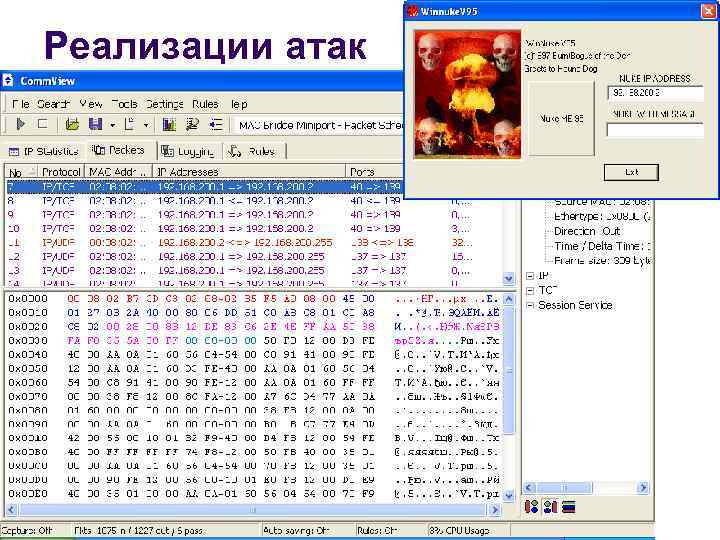Click the blue floppy save icon
Viewport: 720px width, 540px height.
tap(95, 124)
